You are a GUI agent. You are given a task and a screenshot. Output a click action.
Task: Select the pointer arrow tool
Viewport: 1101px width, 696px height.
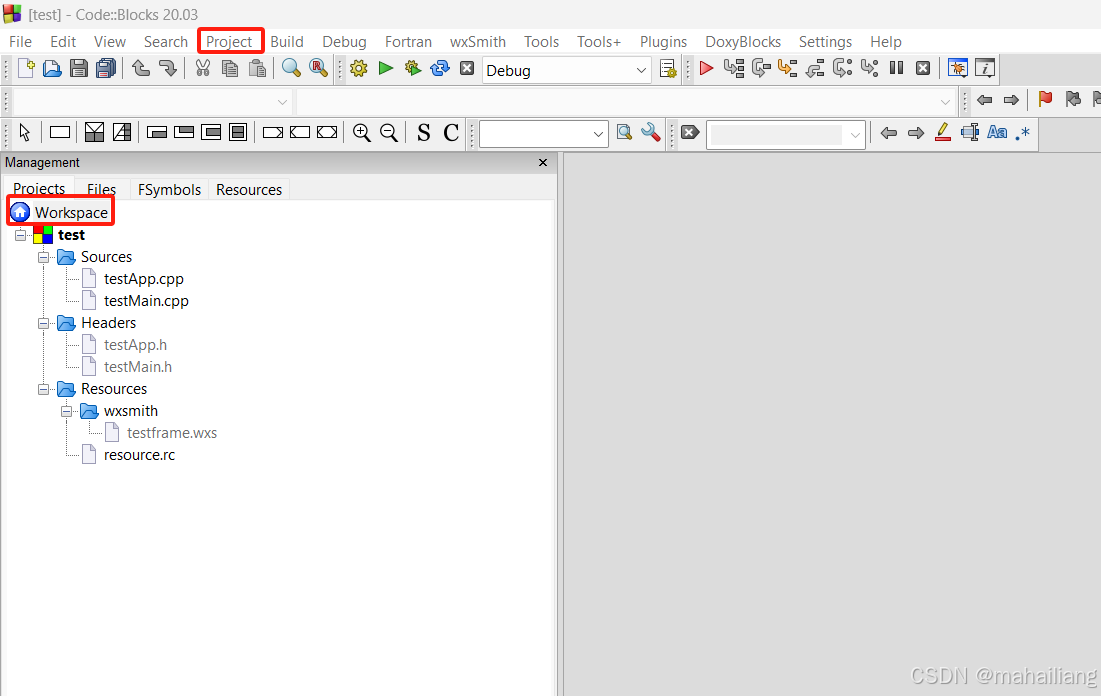click(25, 132)
